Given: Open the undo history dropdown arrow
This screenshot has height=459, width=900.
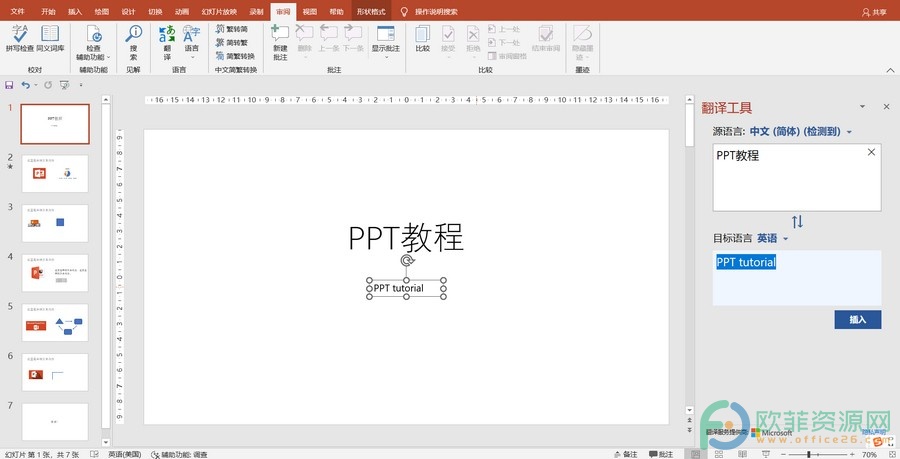Looking at the screenshot, I should (x=36, y=85).
